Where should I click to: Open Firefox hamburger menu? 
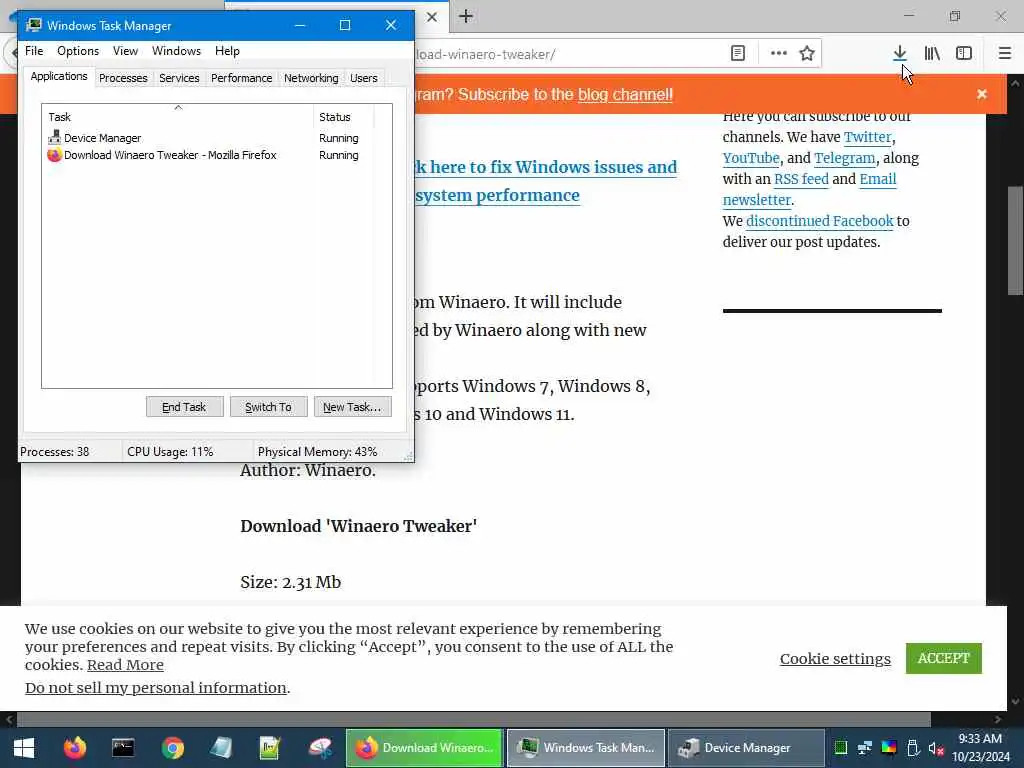pos(1005,54)
